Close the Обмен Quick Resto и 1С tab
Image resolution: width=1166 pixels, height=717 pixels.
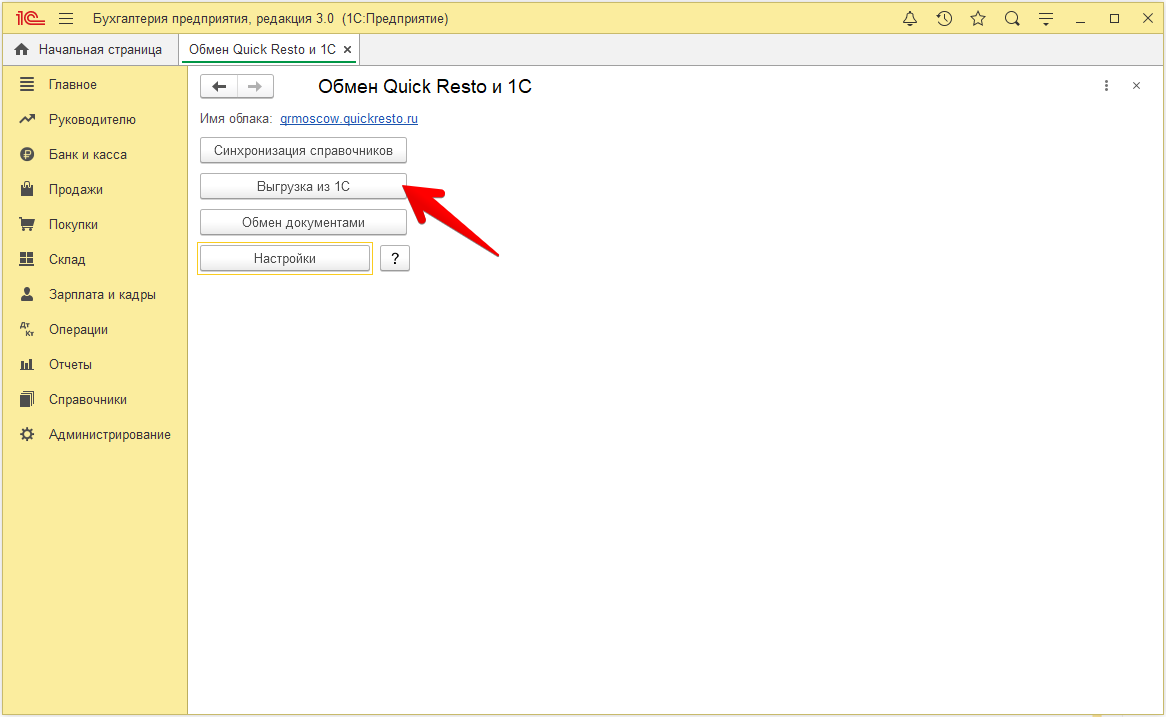click(347, 50)
